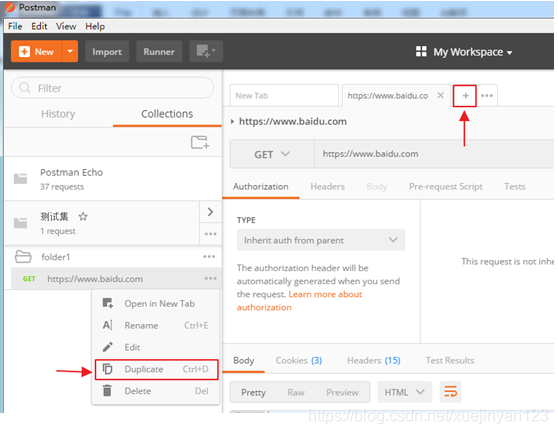Click the Postman logo icon in title bar
The height and width of the screenshot is (434, 558).
click(x=10, y=7)
